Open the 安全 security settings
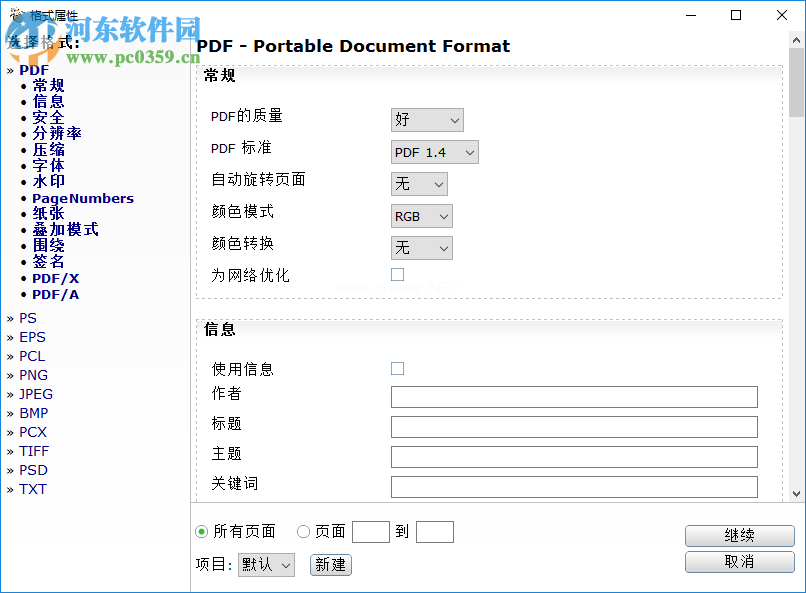This screenshot has height=593, width=806. click(46, 117)
